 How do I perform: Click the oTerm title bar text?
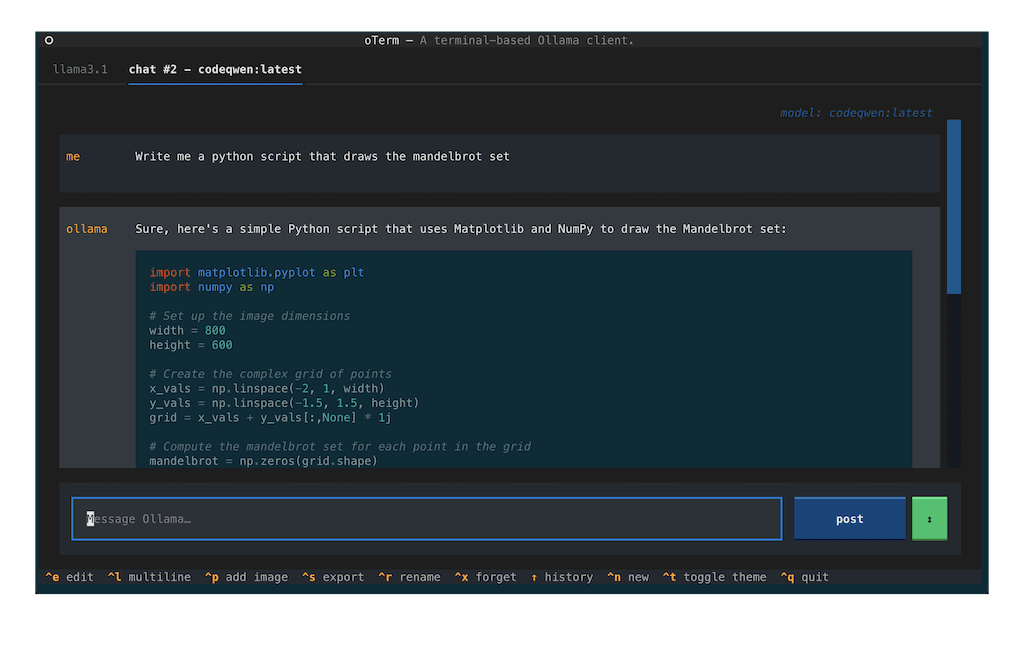point(499,40)
